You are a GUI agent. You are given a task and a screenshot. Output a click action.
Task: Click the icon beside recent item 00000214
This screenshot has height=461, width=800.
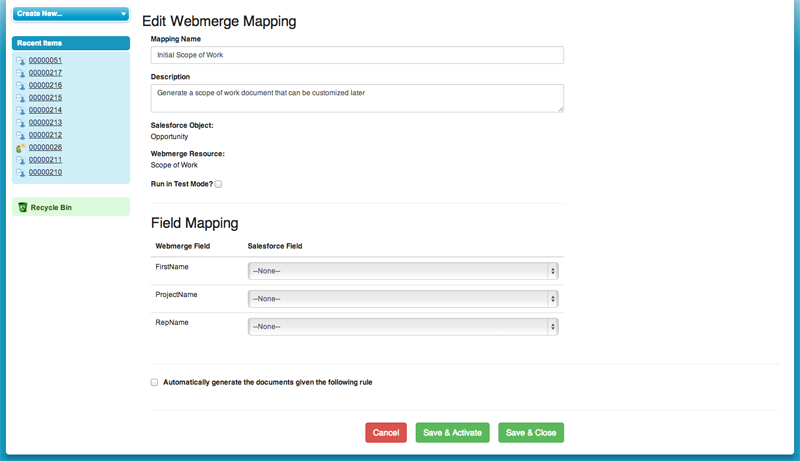(20, 110)
